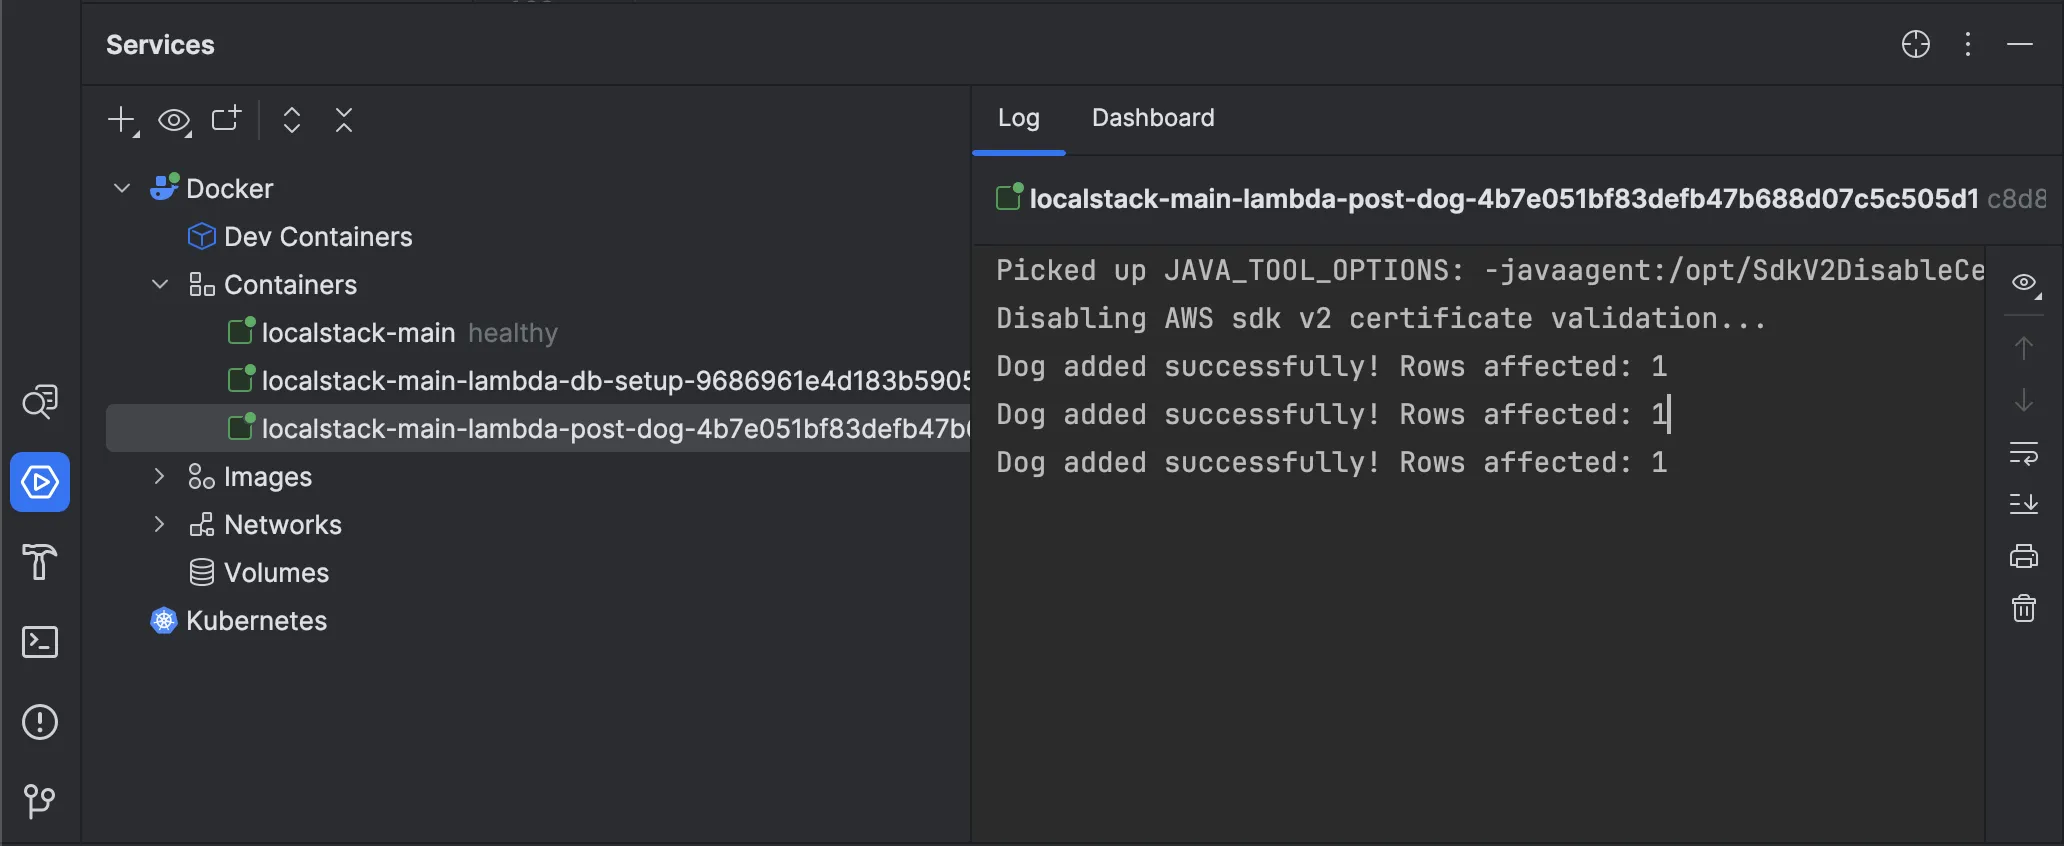Expand the Images group
This screenshot has height=846, width=2064.
[x=160, y=477]
